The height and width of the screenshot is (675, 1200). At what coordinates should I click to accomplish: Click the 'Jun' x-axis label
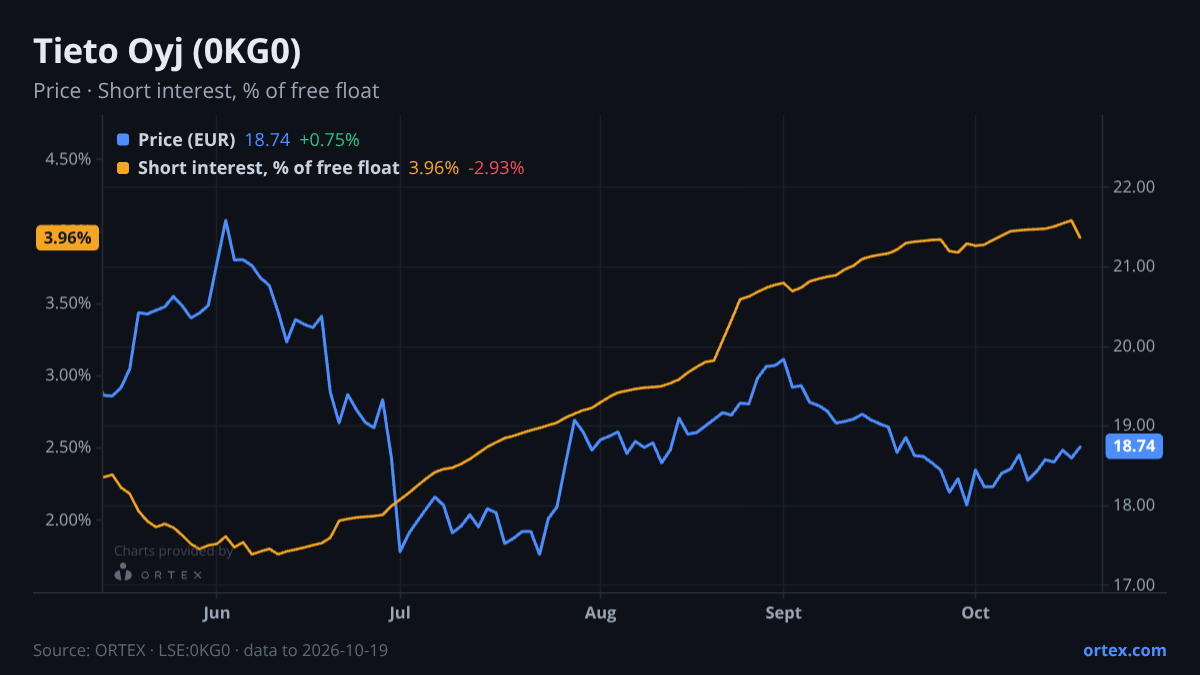[x=217, y=613]
